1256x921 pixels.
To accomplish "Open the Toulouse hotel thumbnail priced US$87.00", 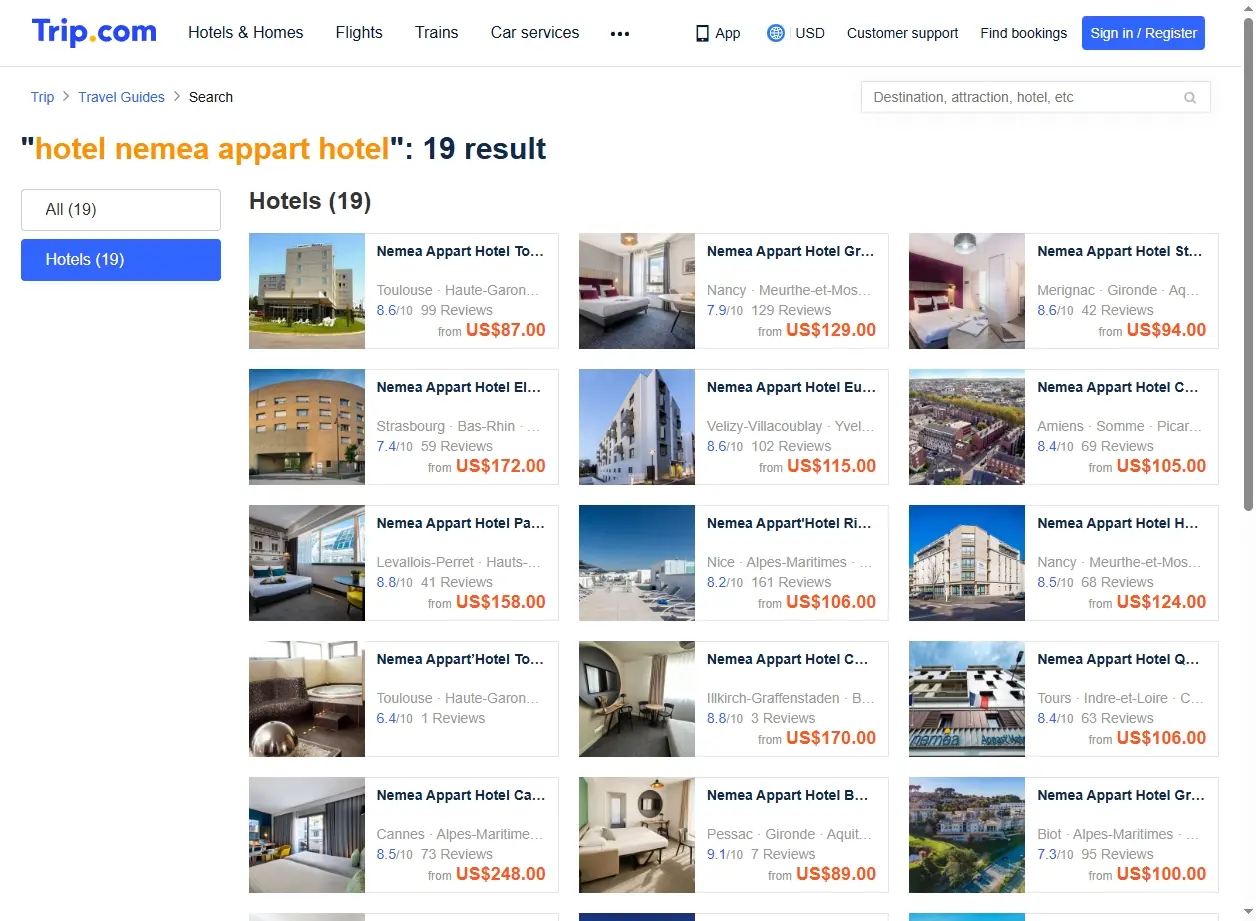I will [x=307, y=291].
